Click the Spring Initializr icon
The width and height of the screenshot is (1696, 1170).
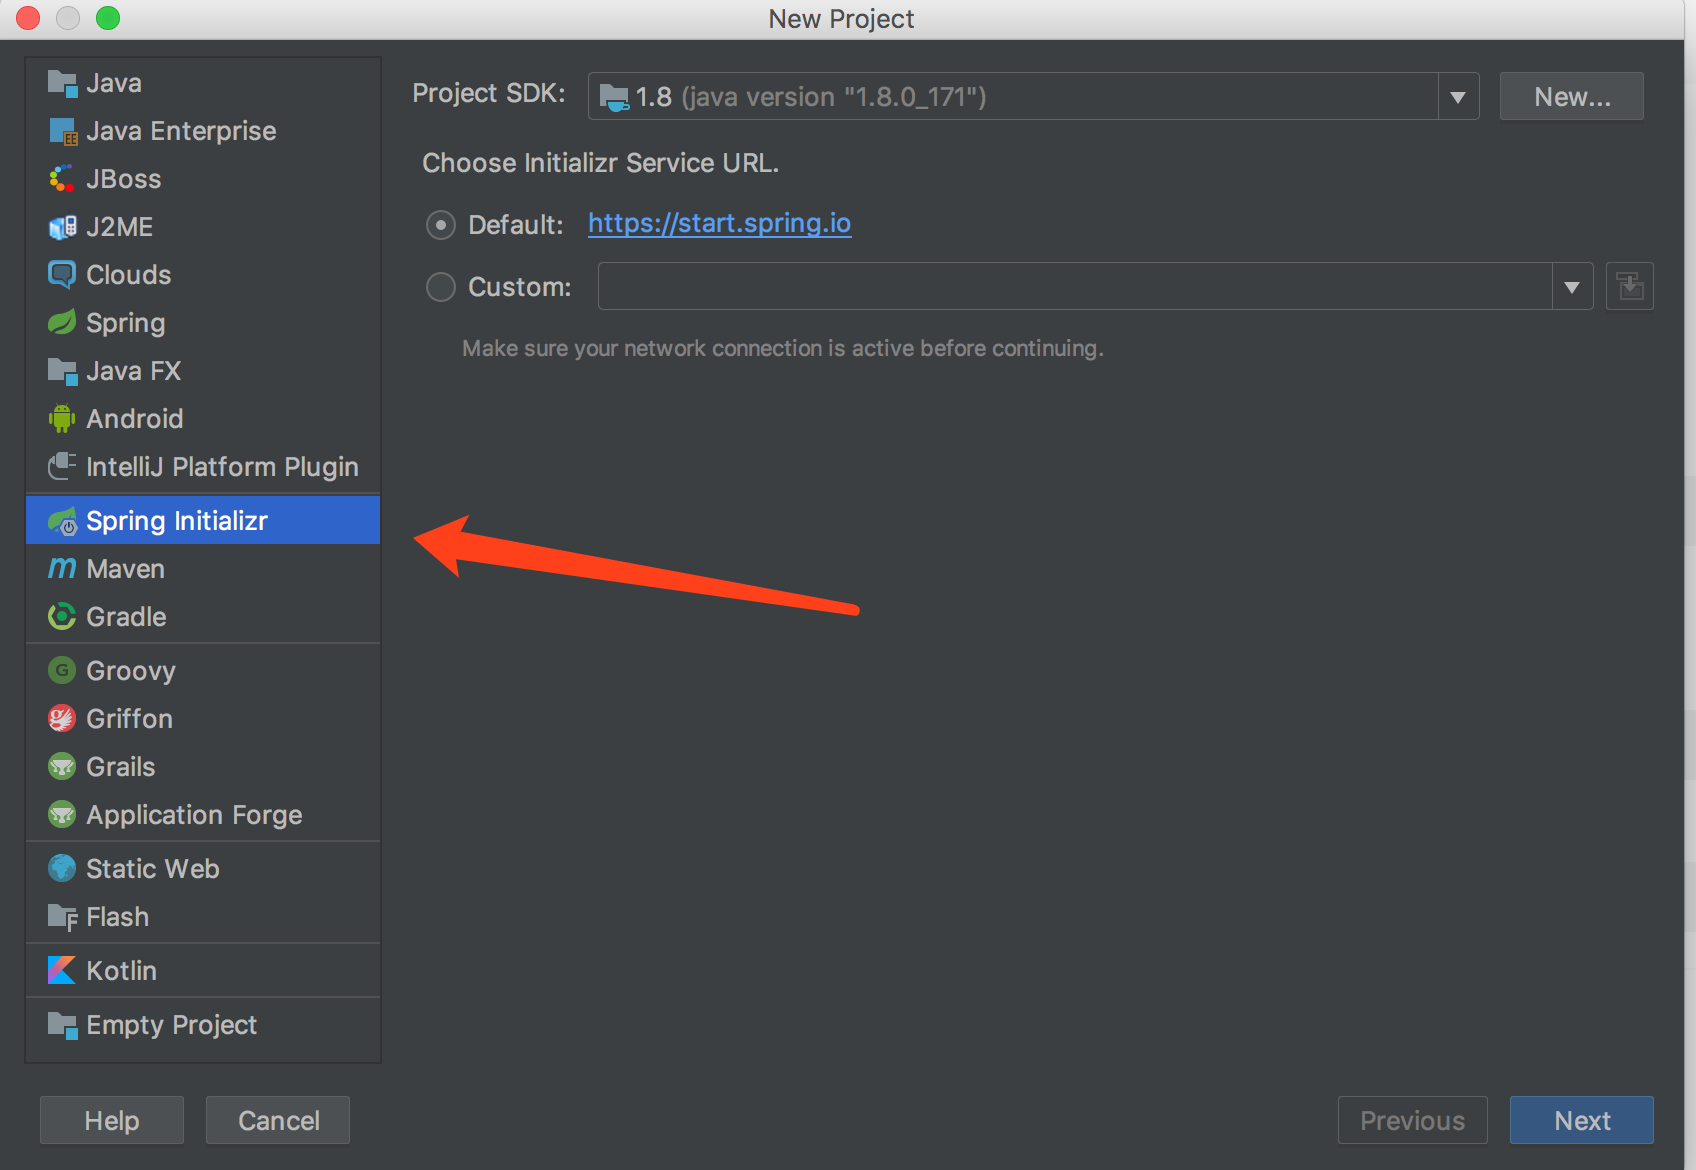pos(62,521)
